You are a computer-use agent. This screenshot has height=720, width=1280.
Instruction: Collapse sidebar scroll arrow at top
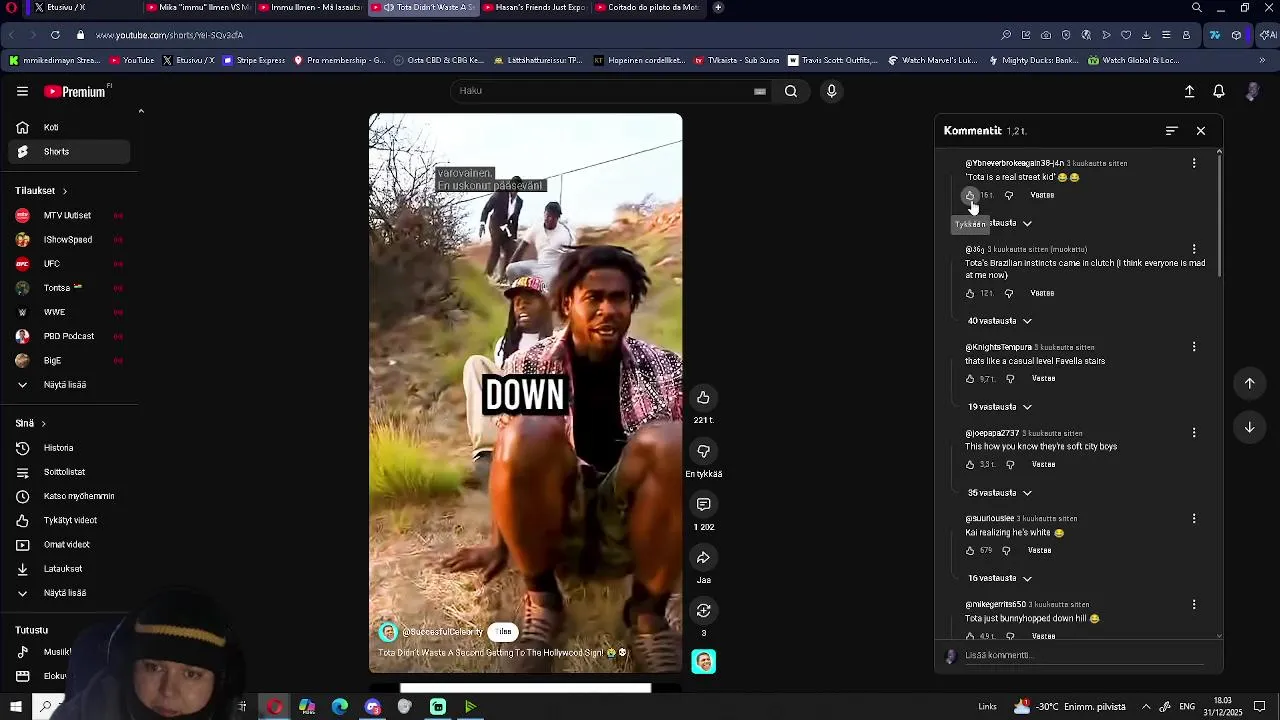[141, 111]
